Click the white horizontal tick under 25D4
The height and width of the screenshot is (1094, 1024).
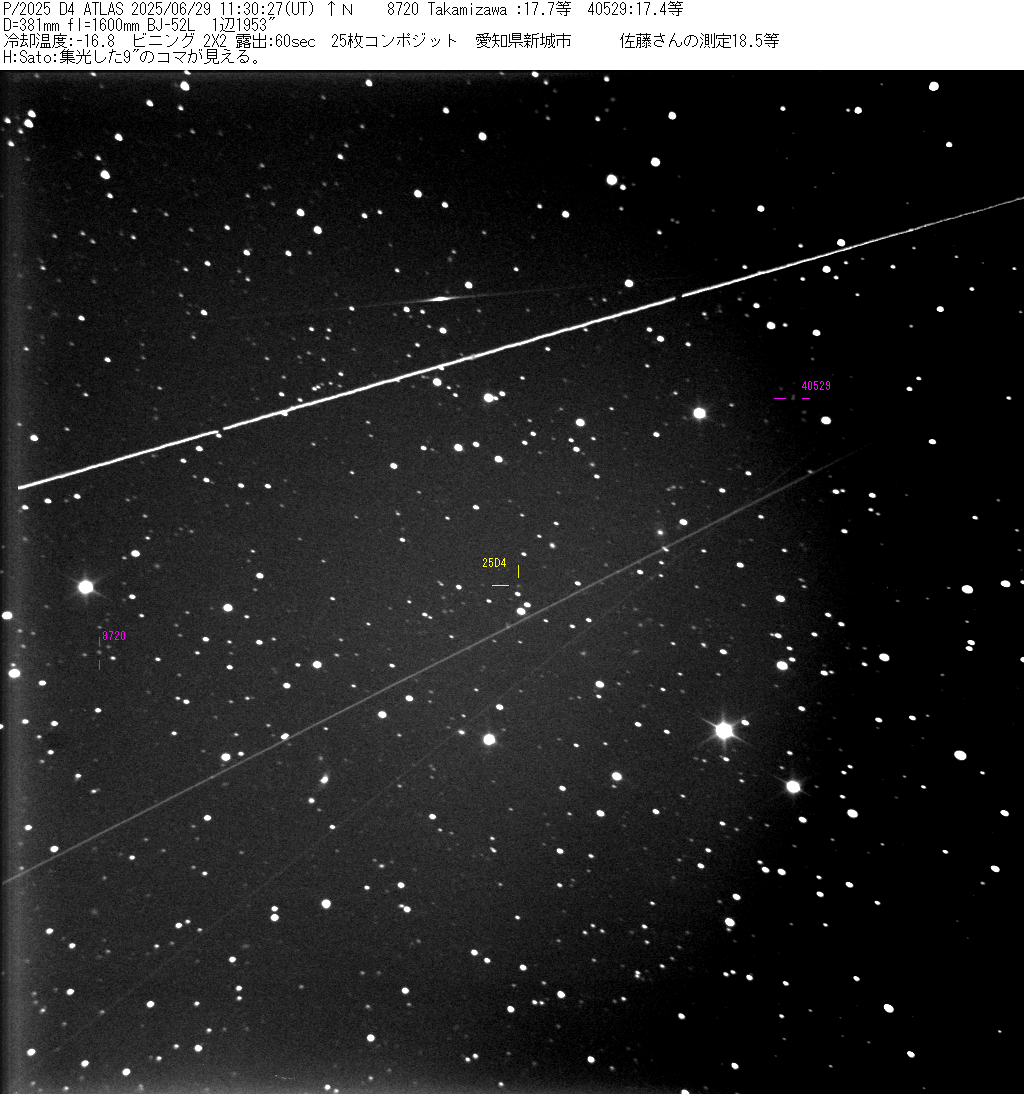500,585
